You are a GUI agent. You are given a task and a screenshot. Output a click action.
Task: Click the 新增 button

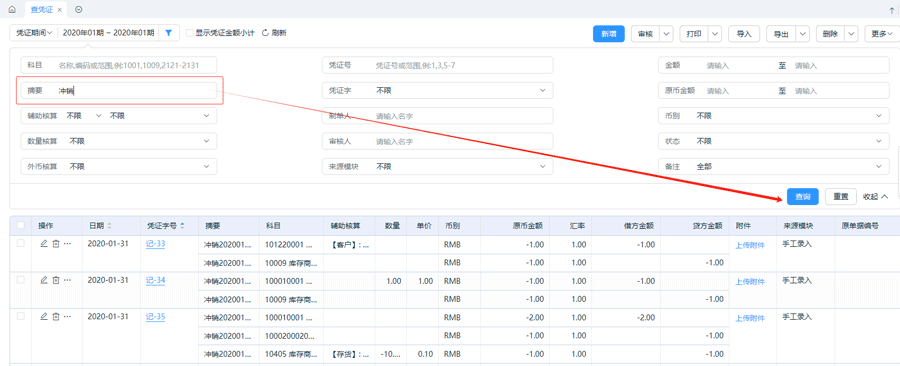coord(608,34)
